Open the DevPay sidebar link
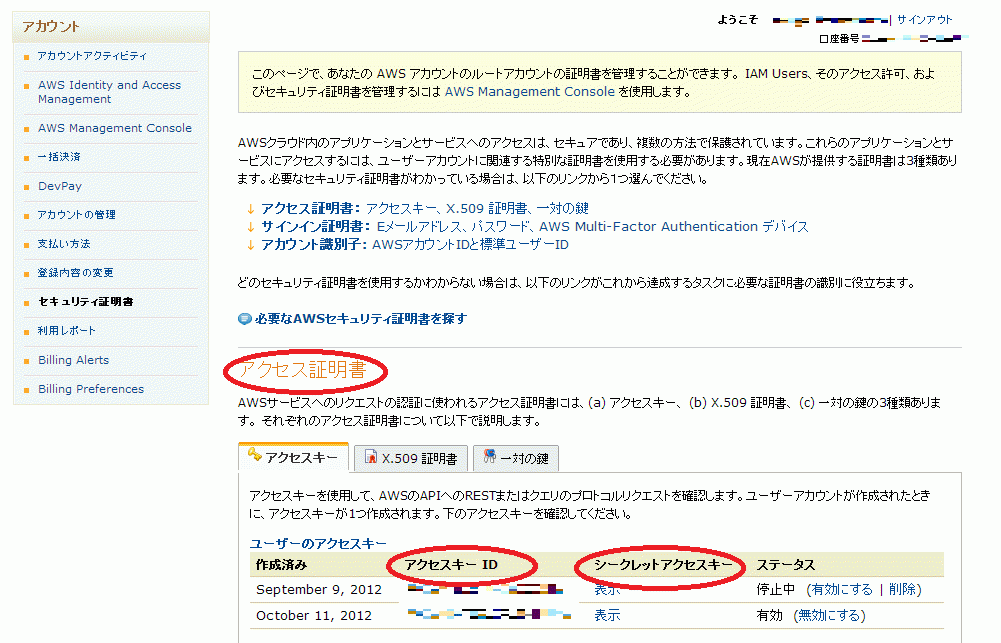This screenshot has width=1001, height=643. 60,186
